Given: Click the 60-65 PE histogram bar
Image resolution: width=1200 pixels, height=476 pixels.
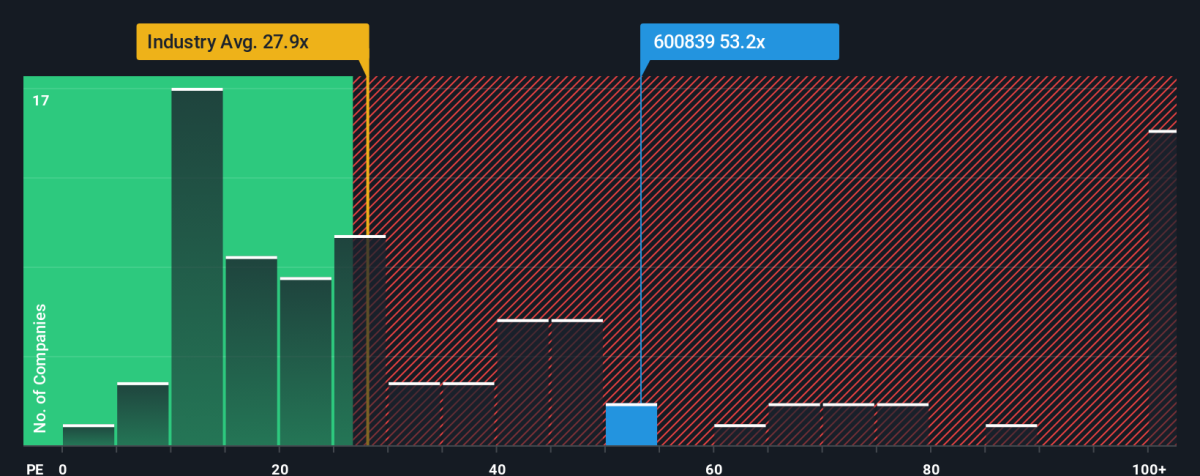Looking at the screenshot, I should (740, 435).
